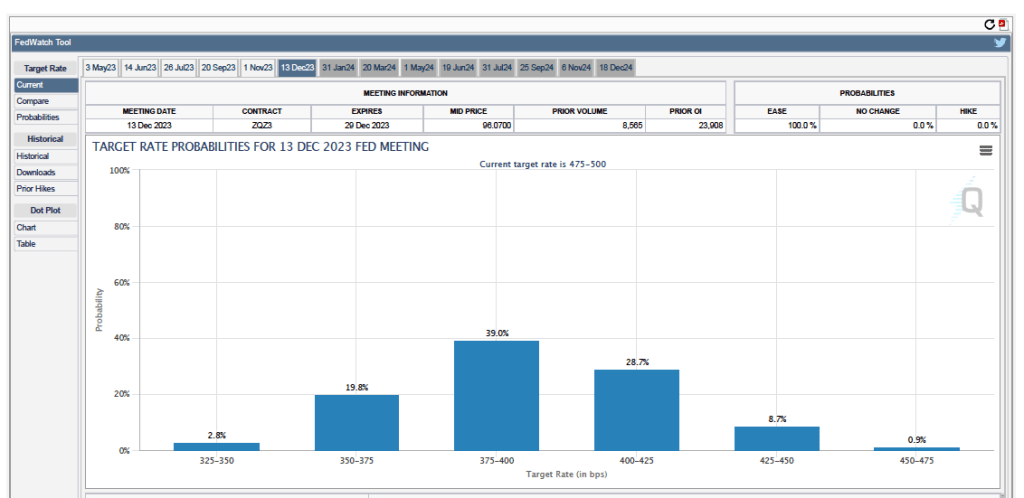Click the Q watermark logo on chart
This screenshot has width=1024, height=498.
click(968, 201)
